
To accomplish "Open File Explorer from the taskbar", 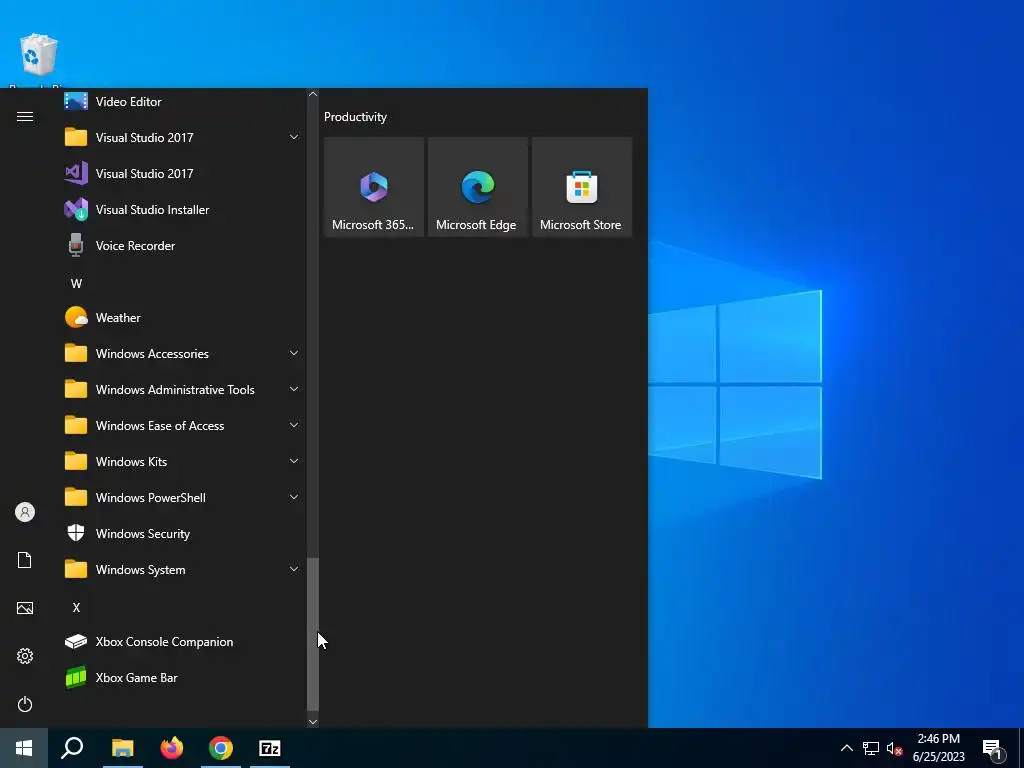I will [x=122, y=748].
